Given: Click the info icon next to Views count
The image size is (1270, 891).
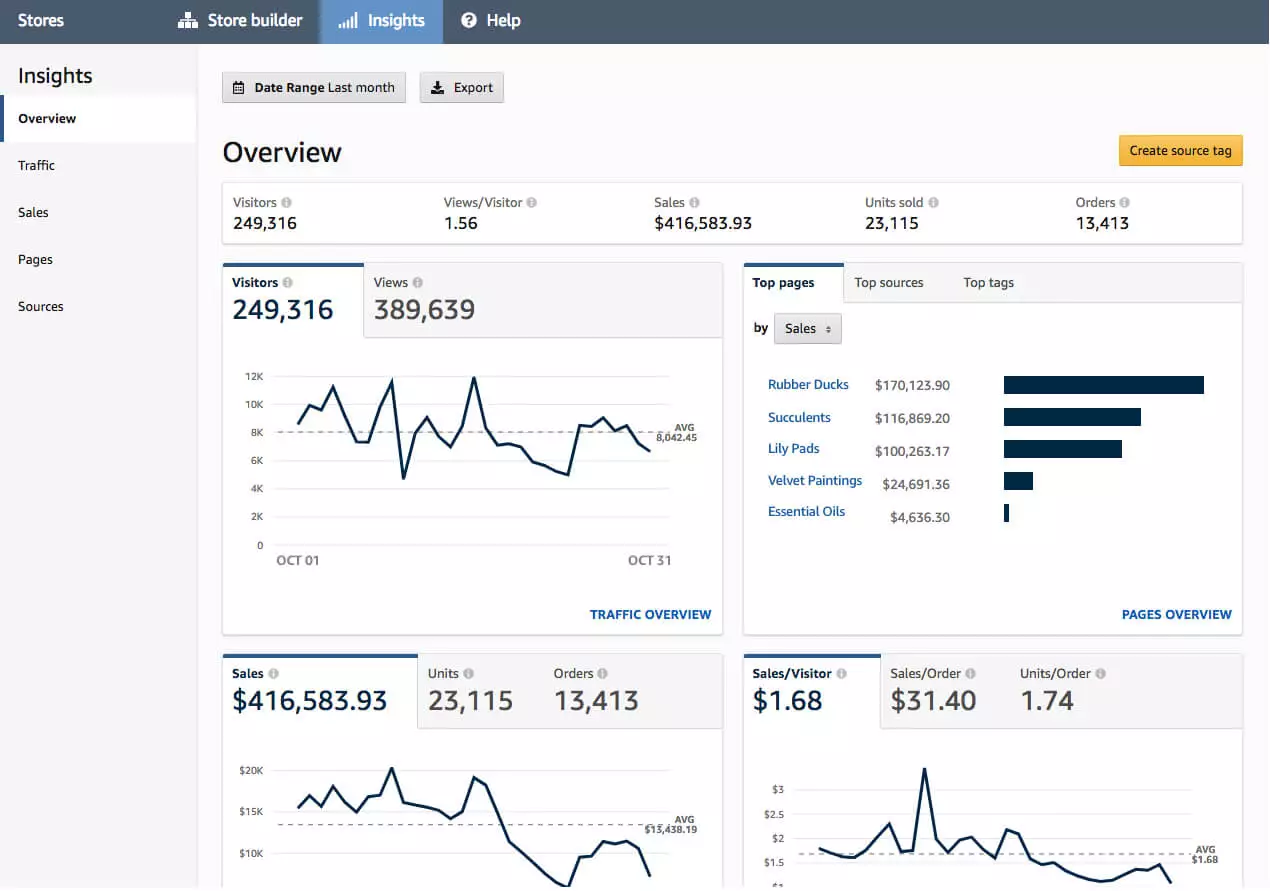Looking at the screenshot, I should click(418, 281).
